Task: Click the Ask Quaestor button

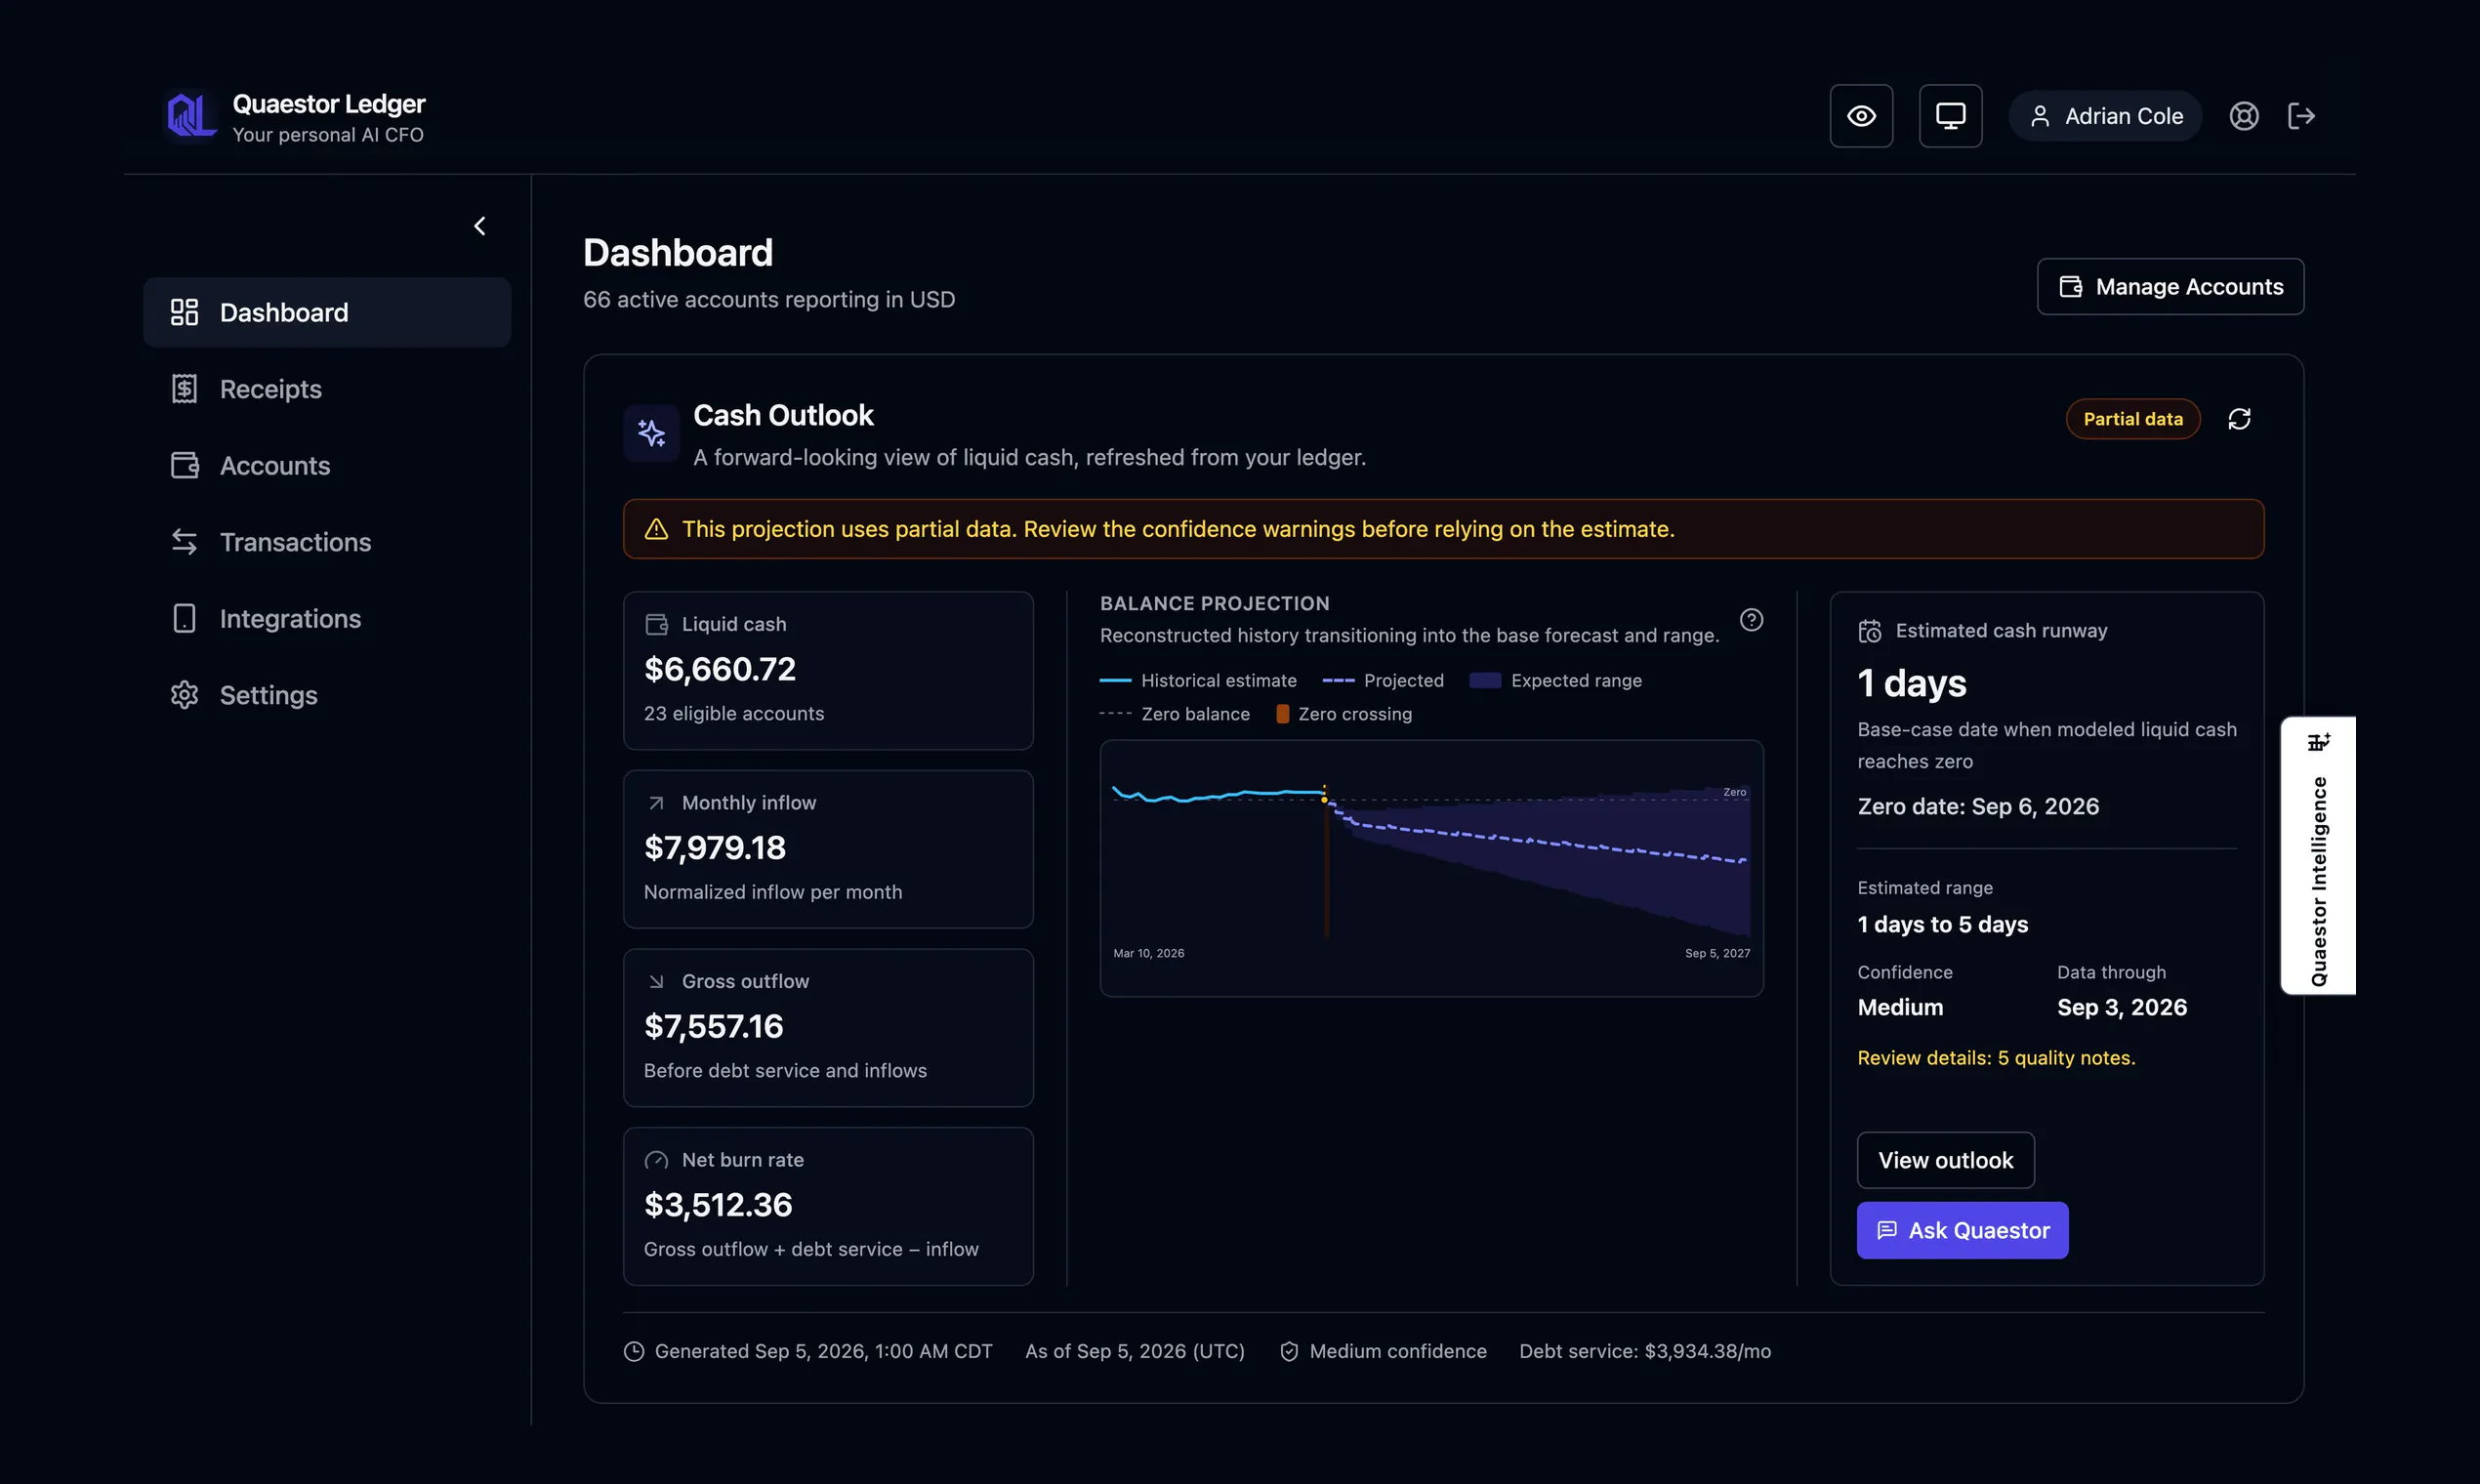Action: coord(1962,1230)
